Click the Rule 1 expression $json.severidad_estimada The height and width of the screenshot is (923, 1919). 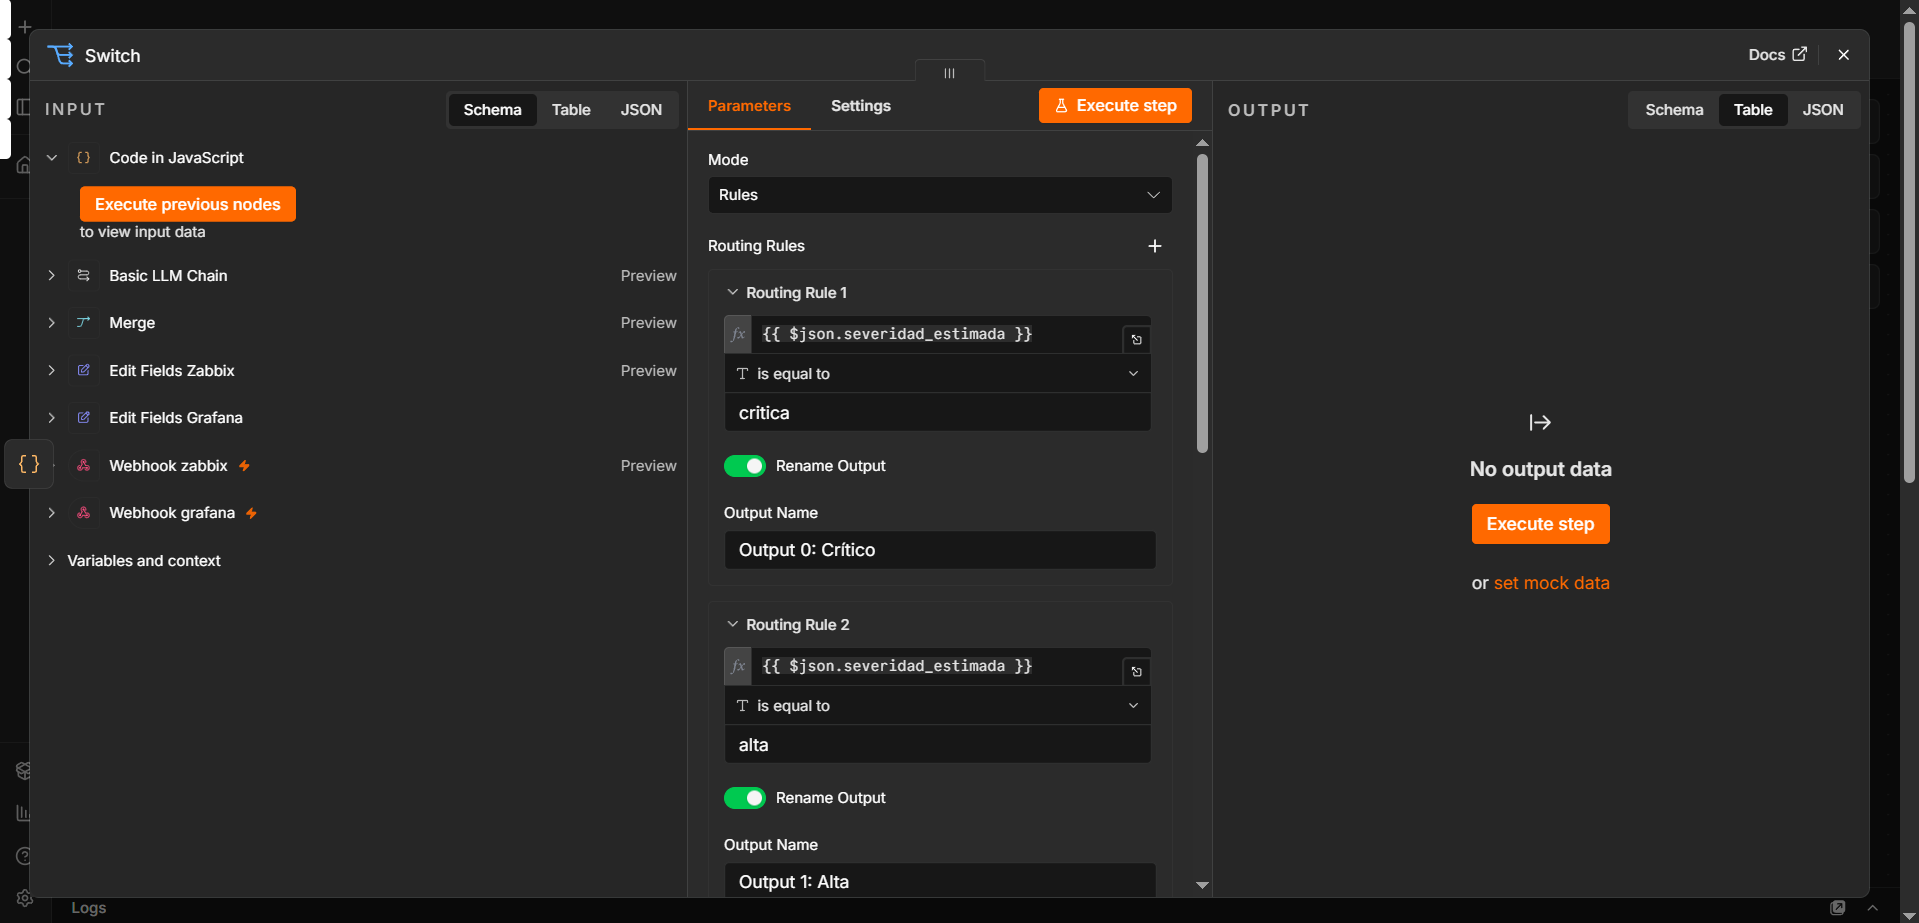897,334
